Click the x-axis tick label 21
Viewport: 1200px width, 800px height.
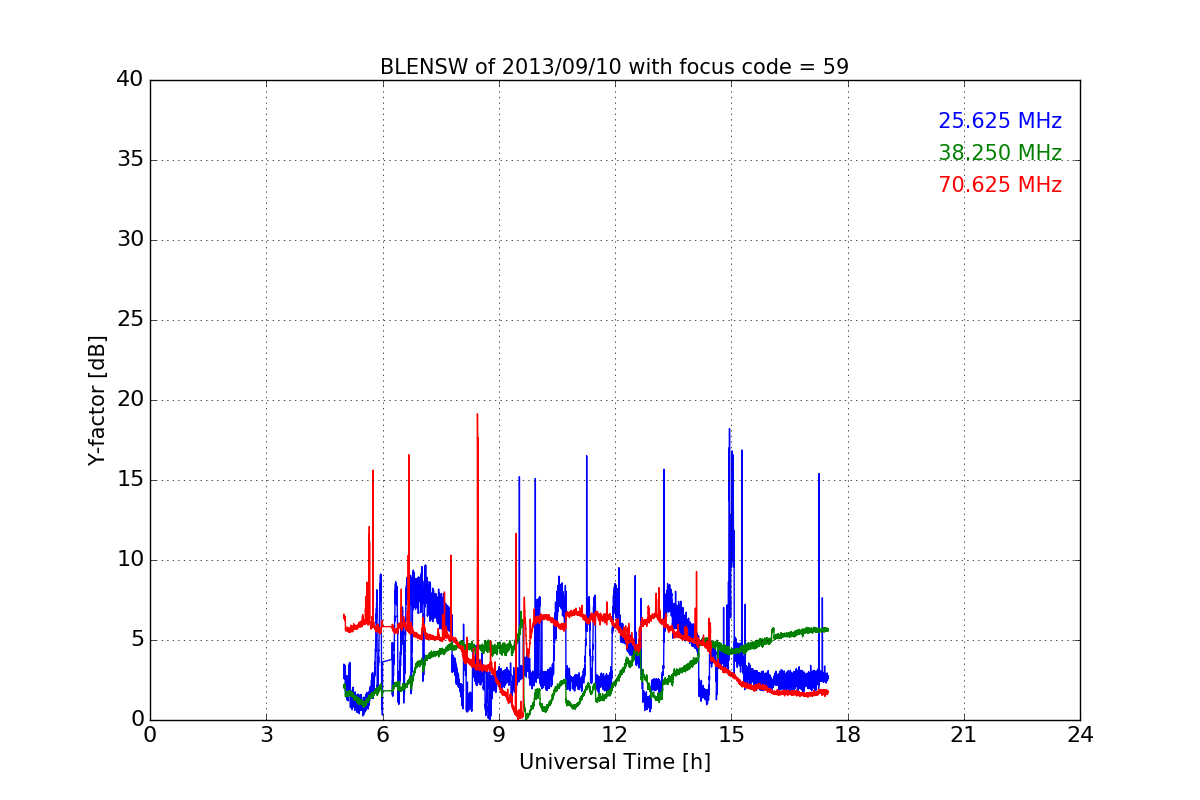click(x=964, y=734)
